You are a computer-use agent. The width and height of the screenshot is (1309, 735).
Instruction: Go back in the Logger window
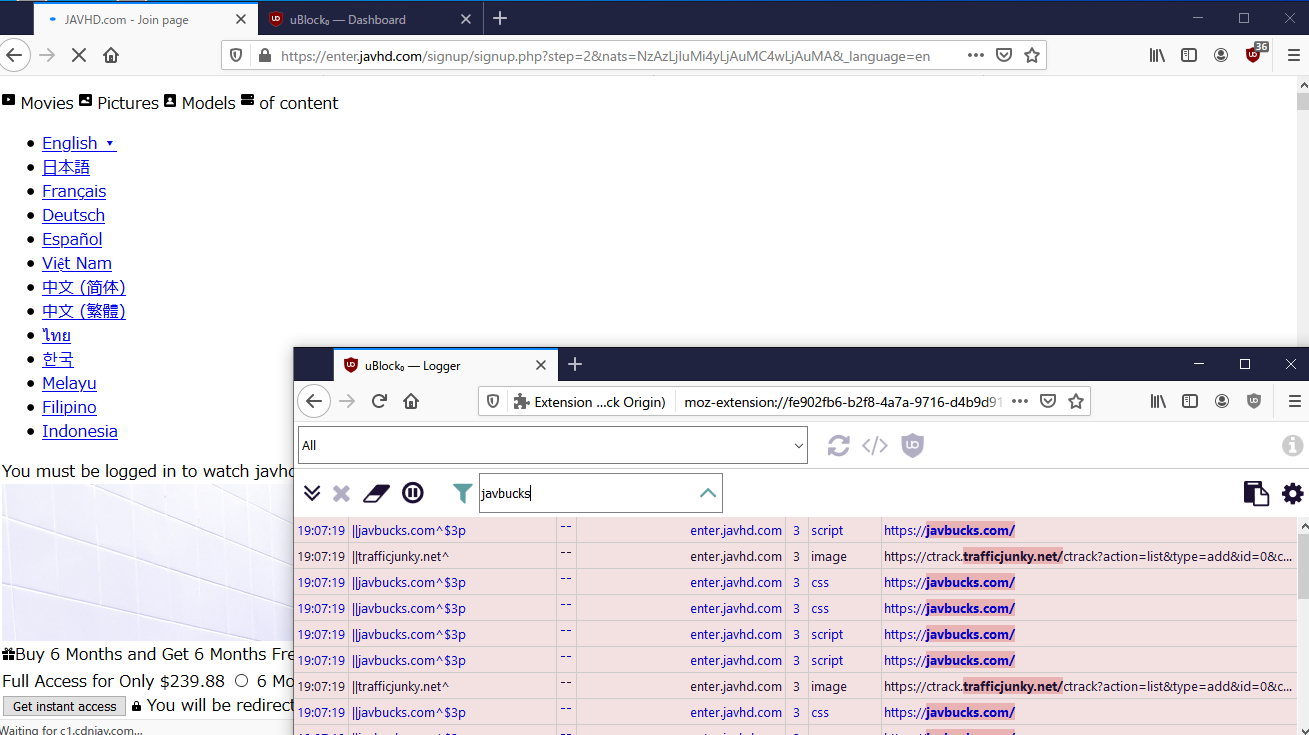coord(314,401)
